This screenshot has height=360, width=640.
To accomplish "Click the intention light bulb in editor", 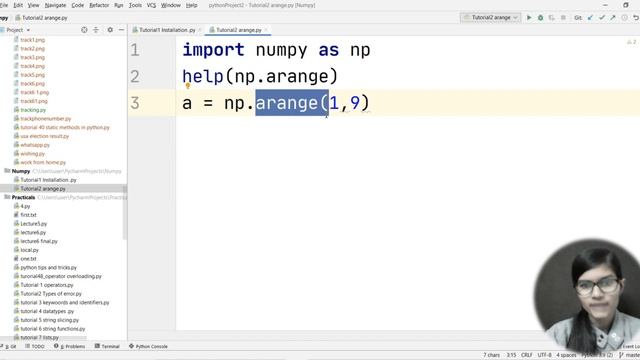I will coord(188,86).
